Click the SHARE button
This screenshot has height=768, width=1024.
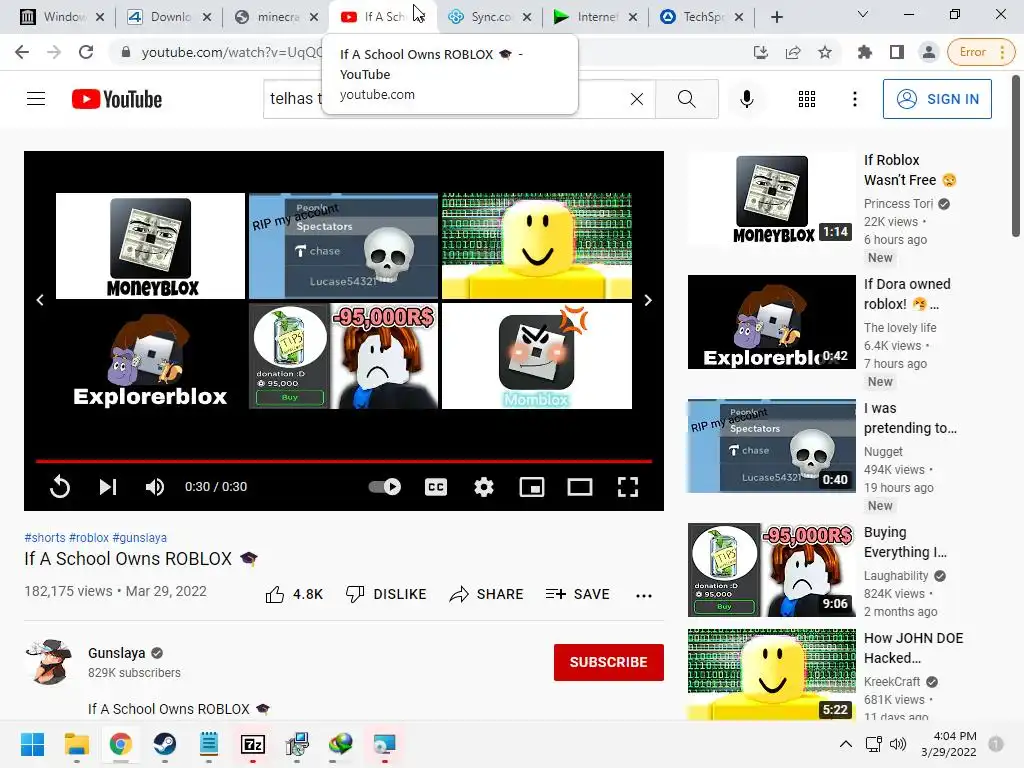(x=487, y=594)
